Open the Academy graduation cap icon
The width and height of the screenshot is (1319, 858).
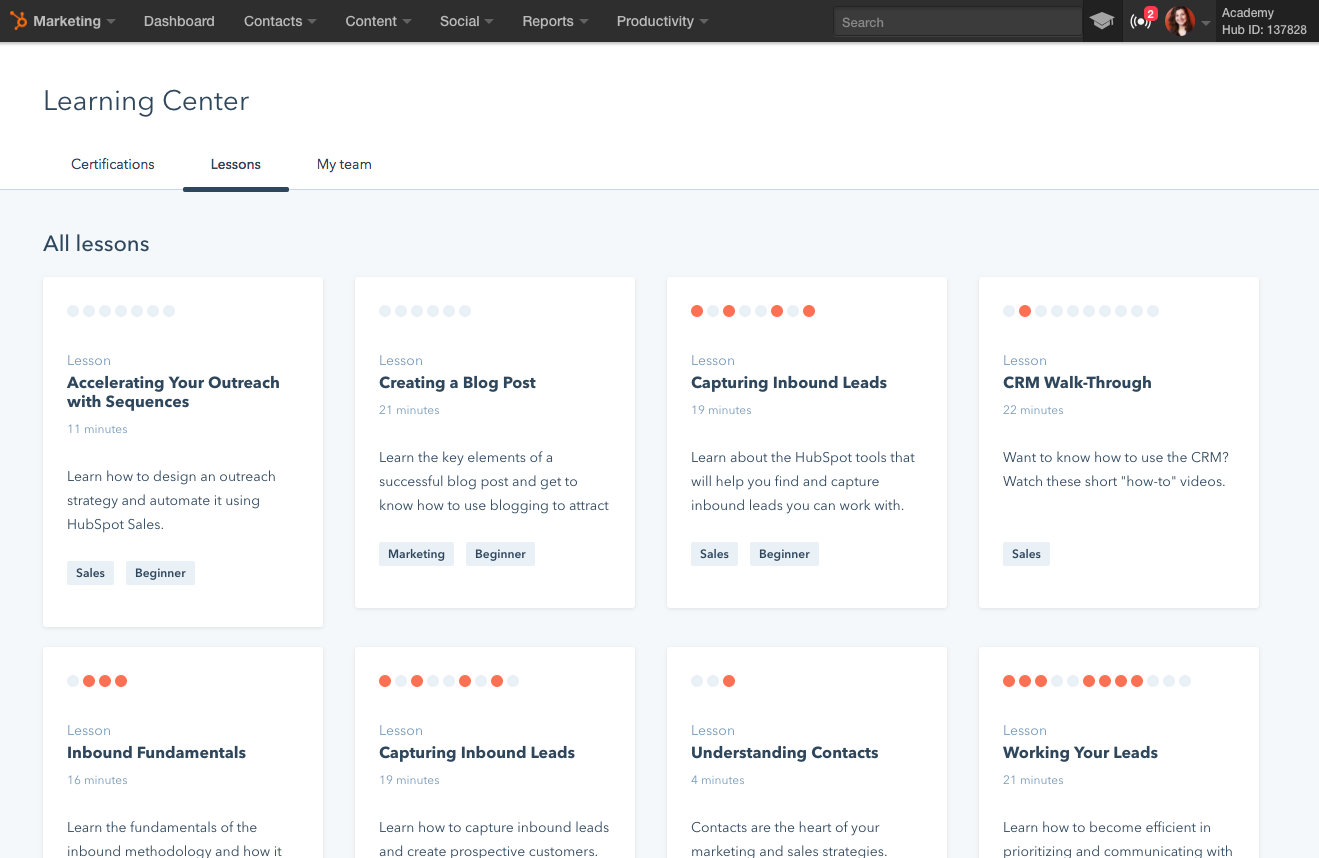click(x=1102, y=21)
